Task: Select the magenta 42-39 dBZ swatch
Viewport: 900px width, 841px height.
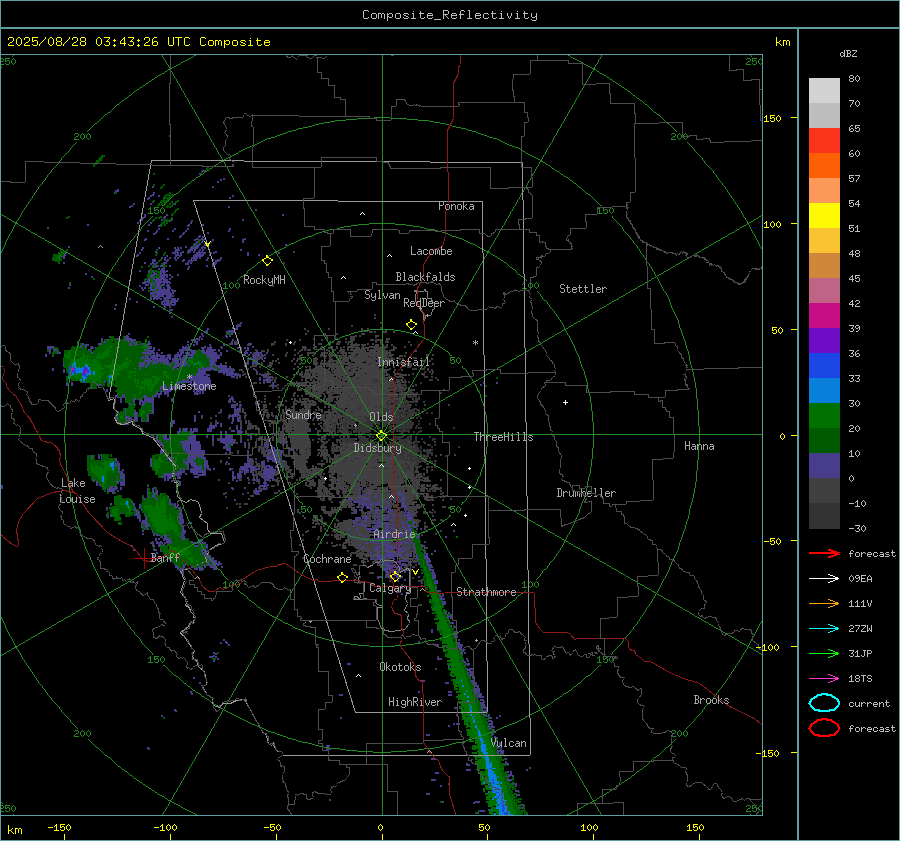Action: tap(824, 315)
